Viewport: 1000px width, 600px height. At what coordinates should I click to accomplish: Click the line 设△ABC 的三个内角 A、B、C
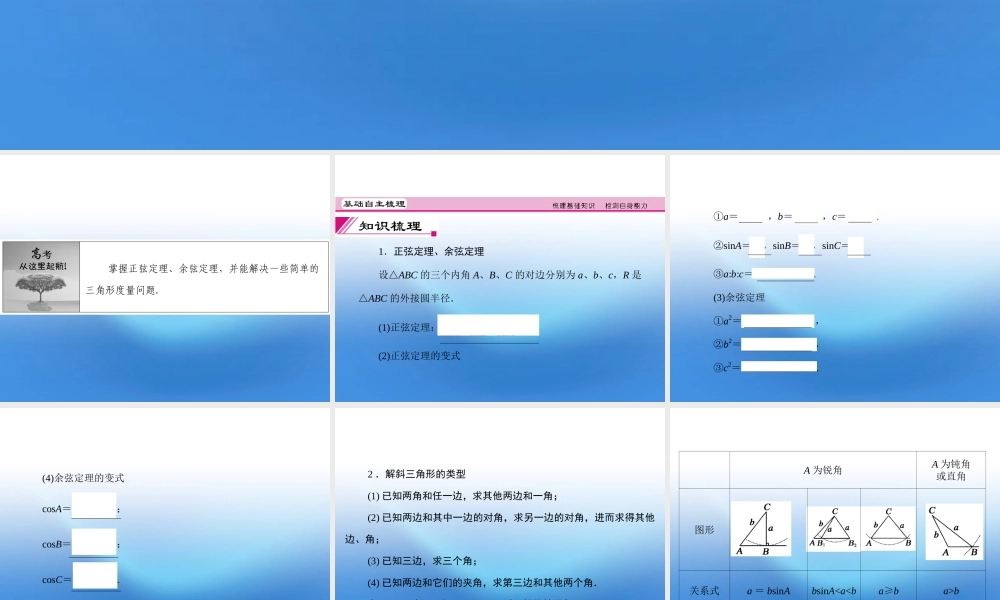pos(510,275)
